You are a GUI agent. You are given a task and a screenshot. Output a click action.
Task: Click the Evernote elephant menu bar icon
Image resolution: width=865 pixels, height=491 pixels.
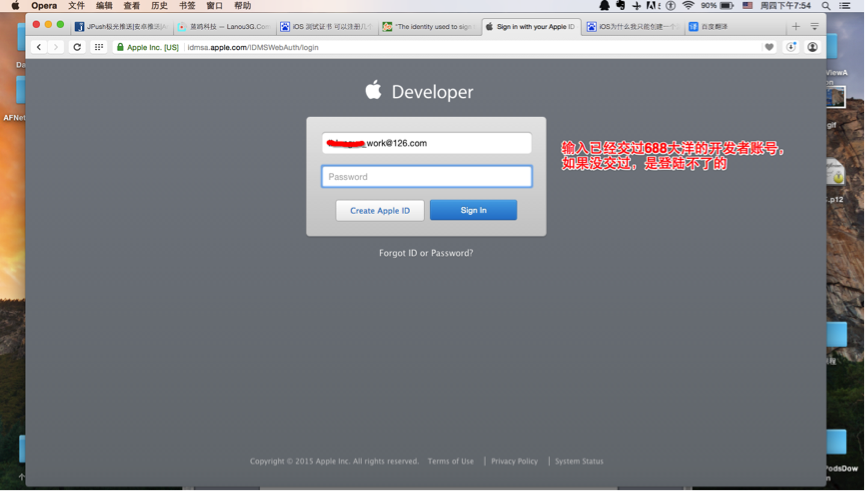[x=621, y=6]
